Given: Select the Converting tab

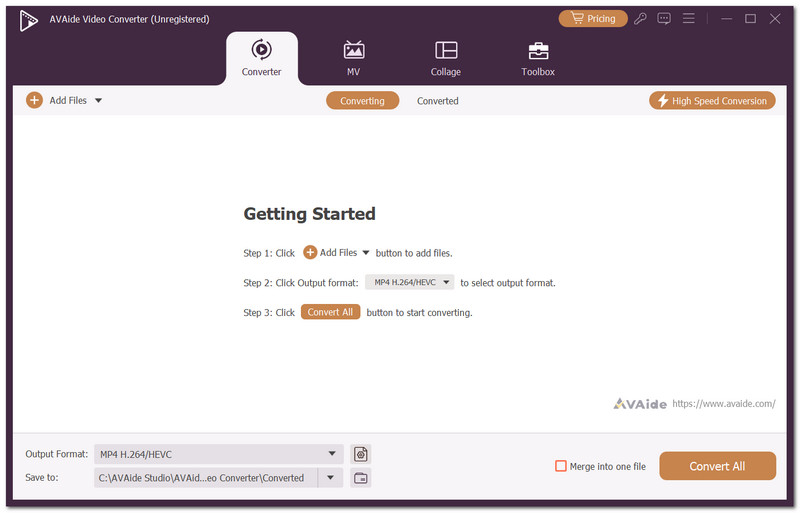Looking at the screenshot, I should [x=362, y=101].
